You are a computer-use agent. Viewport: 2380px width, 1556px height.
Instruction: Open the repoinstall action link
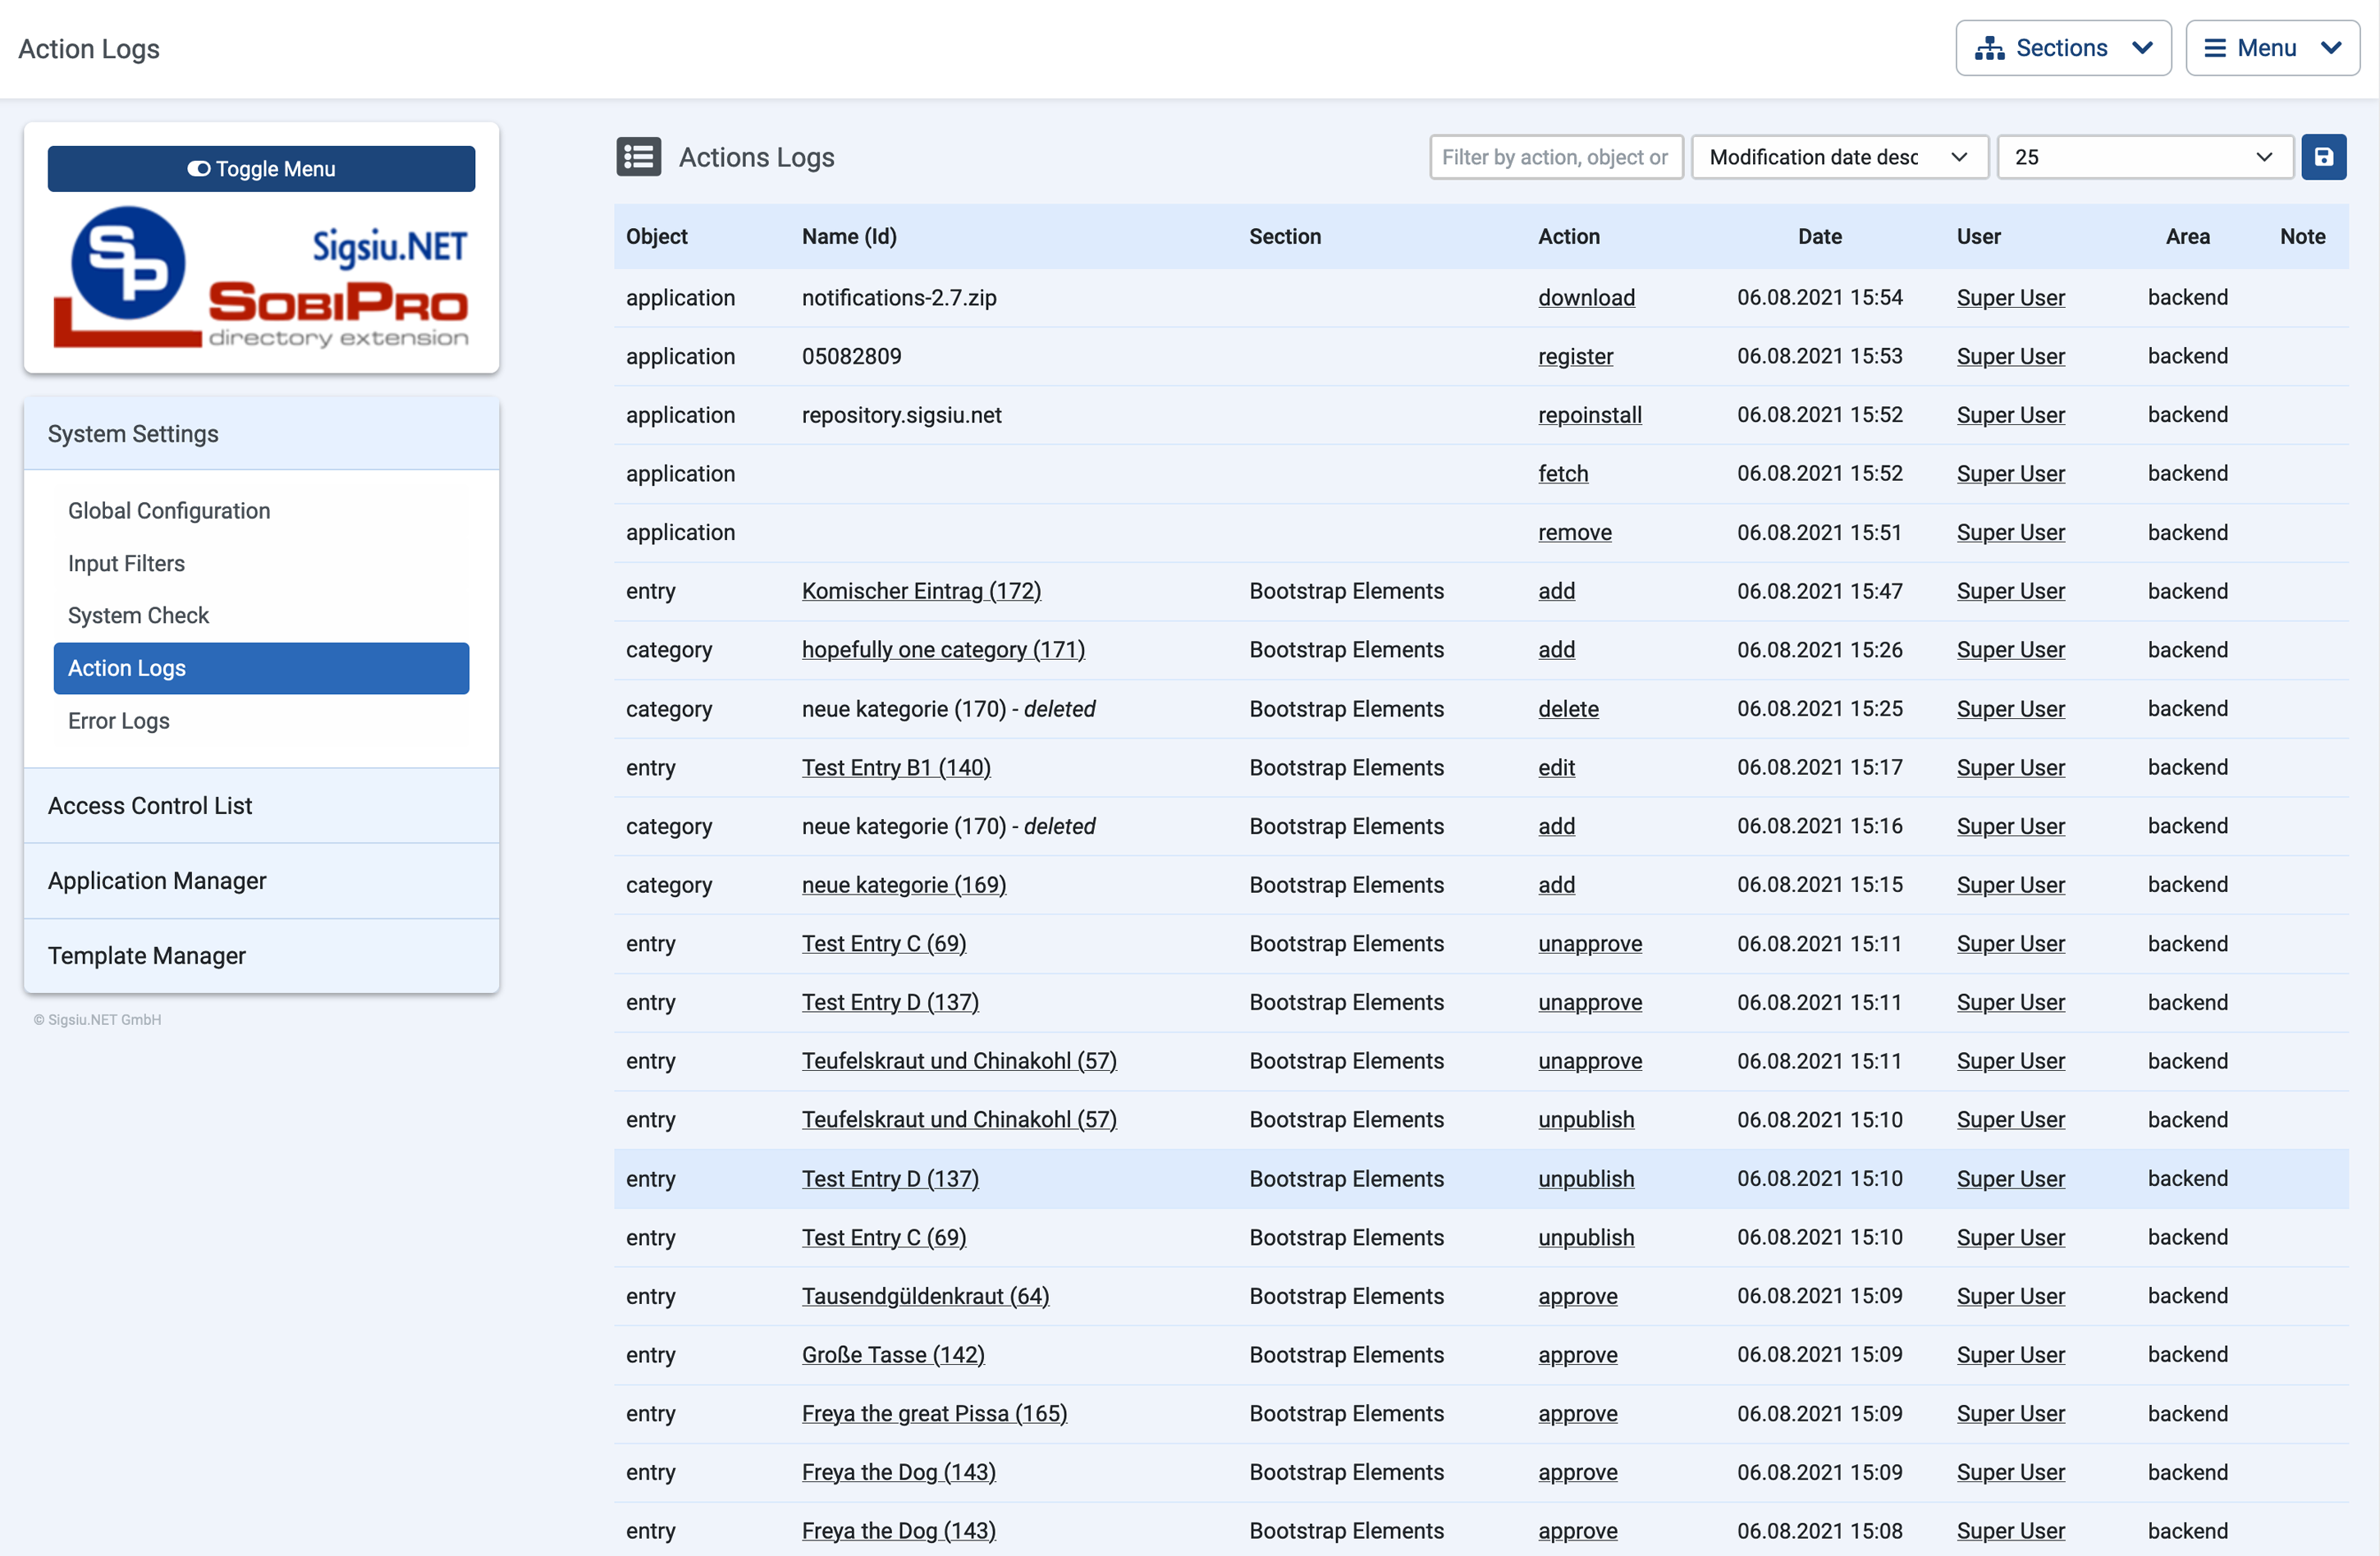pyautogui.click(x=1589, y=415)
